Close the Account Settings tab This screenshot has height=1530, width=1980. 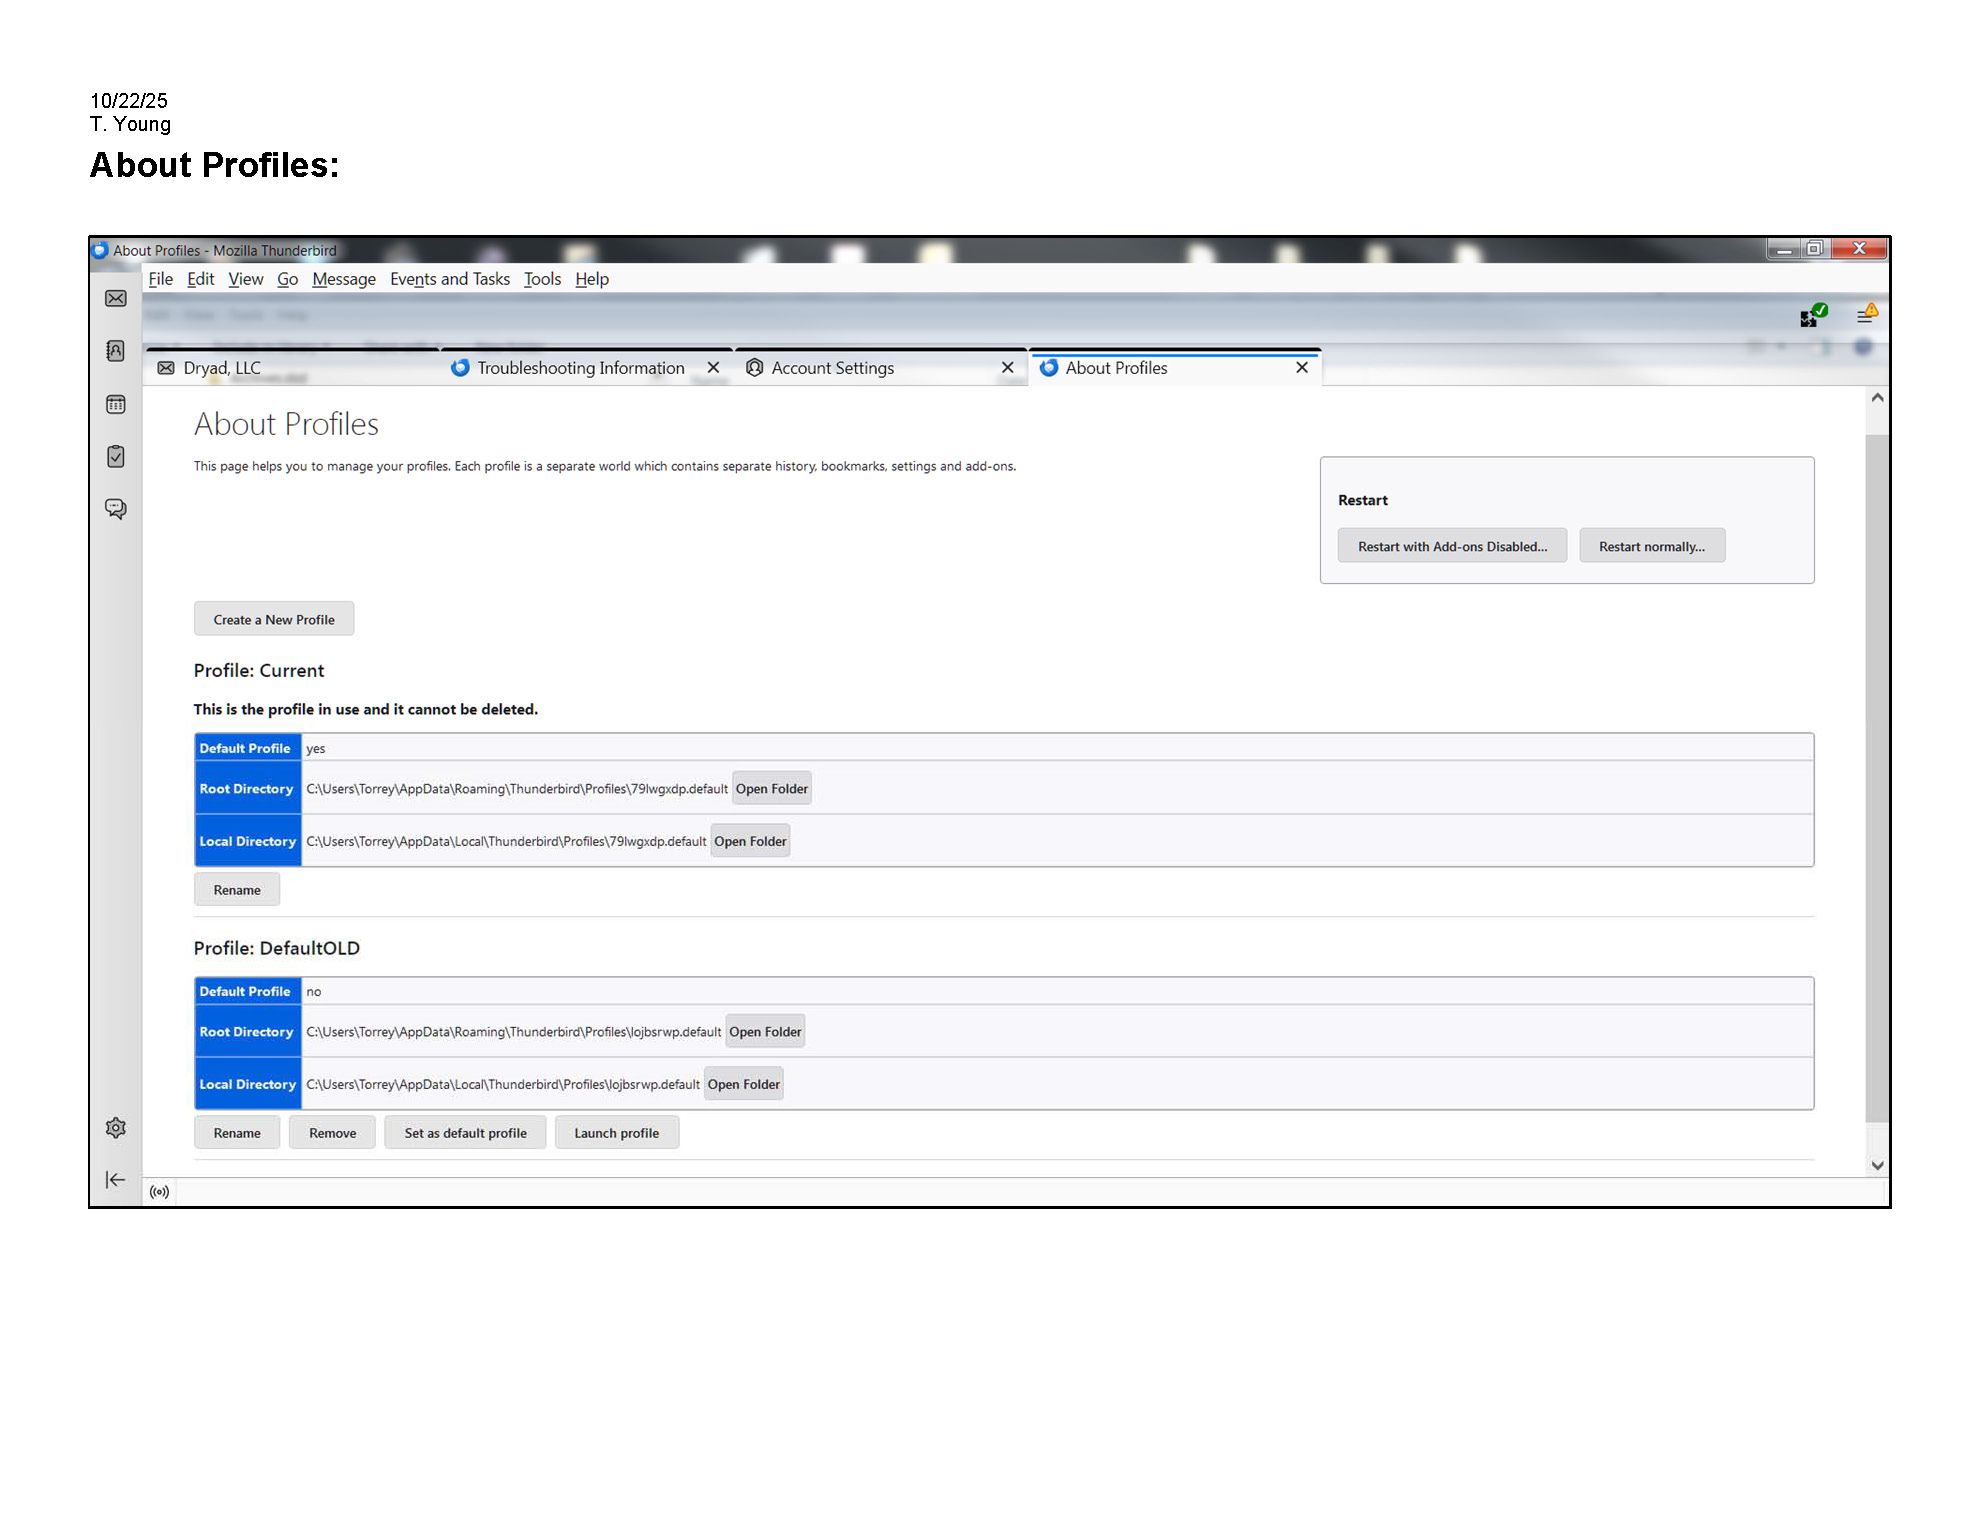pyautogui.click(x=1008, y=368)
